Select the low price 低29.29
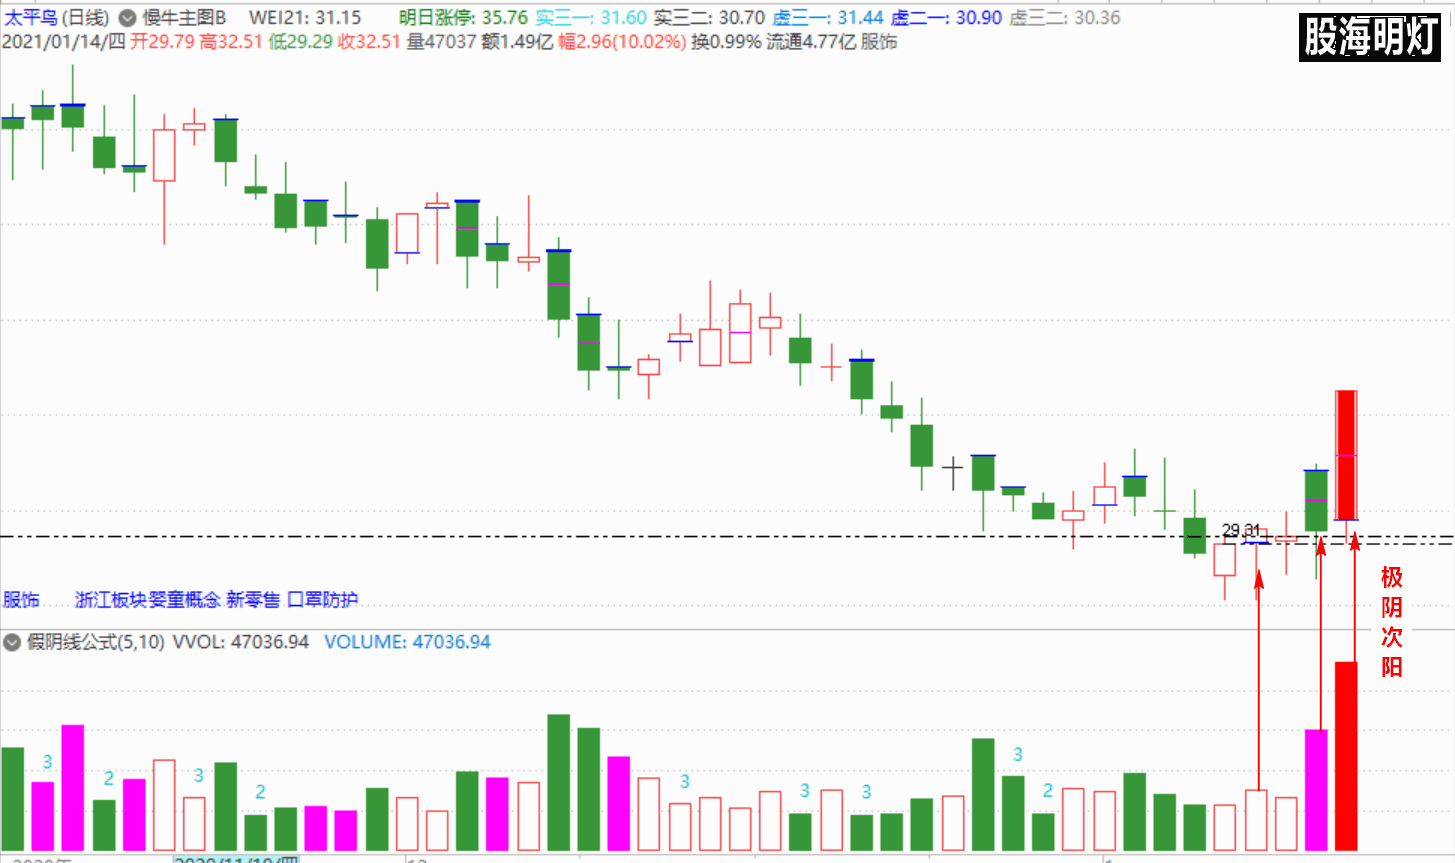 click(300, 42)
